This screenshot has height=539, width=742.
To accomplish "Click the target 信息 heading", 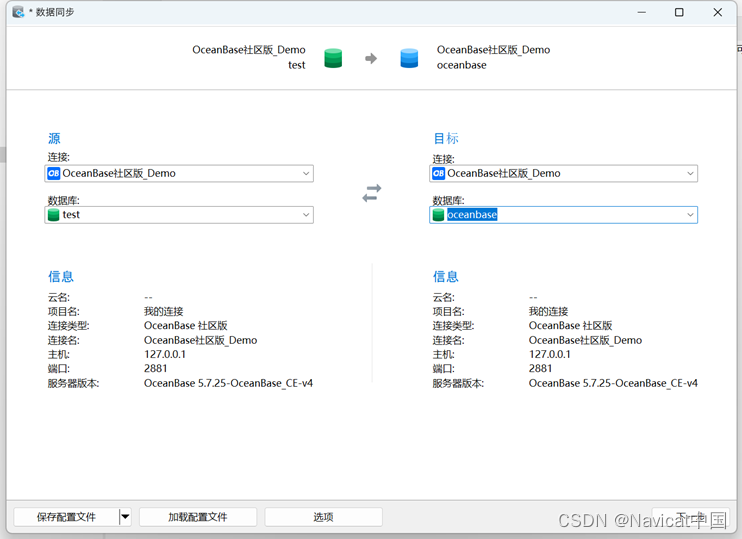I will 445,276.
